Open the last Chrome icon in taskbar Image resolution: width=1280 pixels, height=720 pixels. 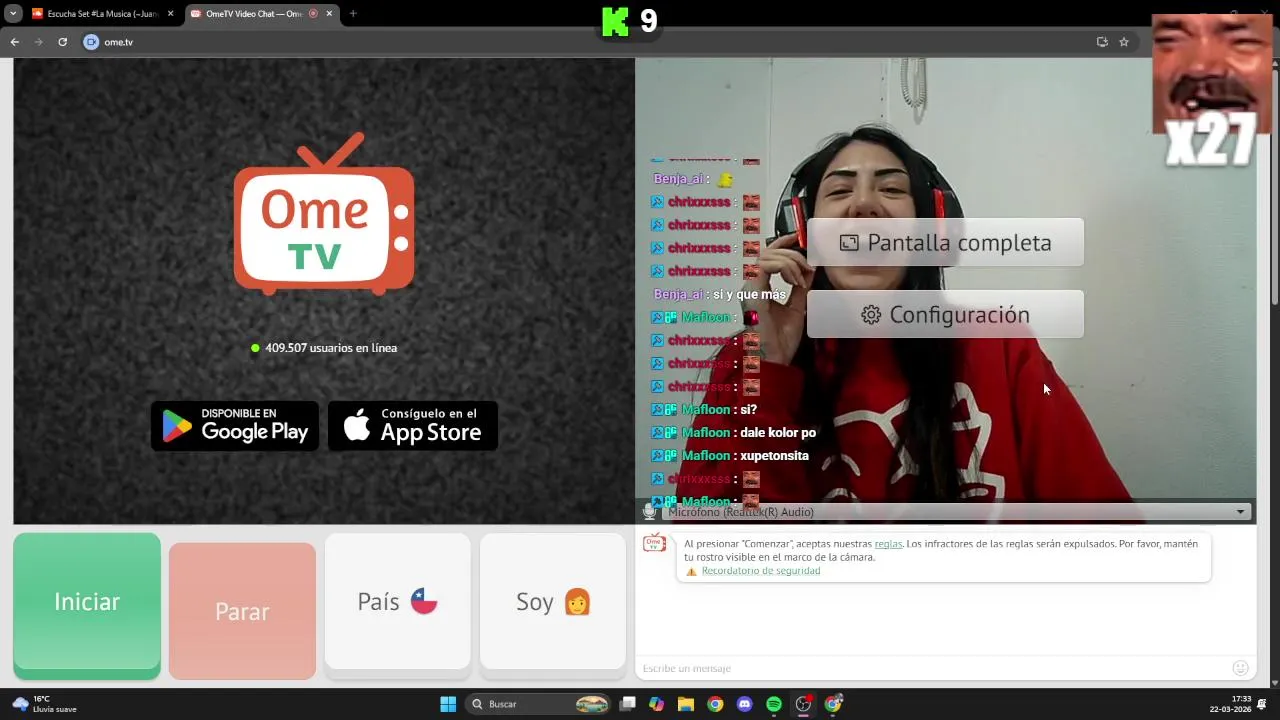coord(833,704)
